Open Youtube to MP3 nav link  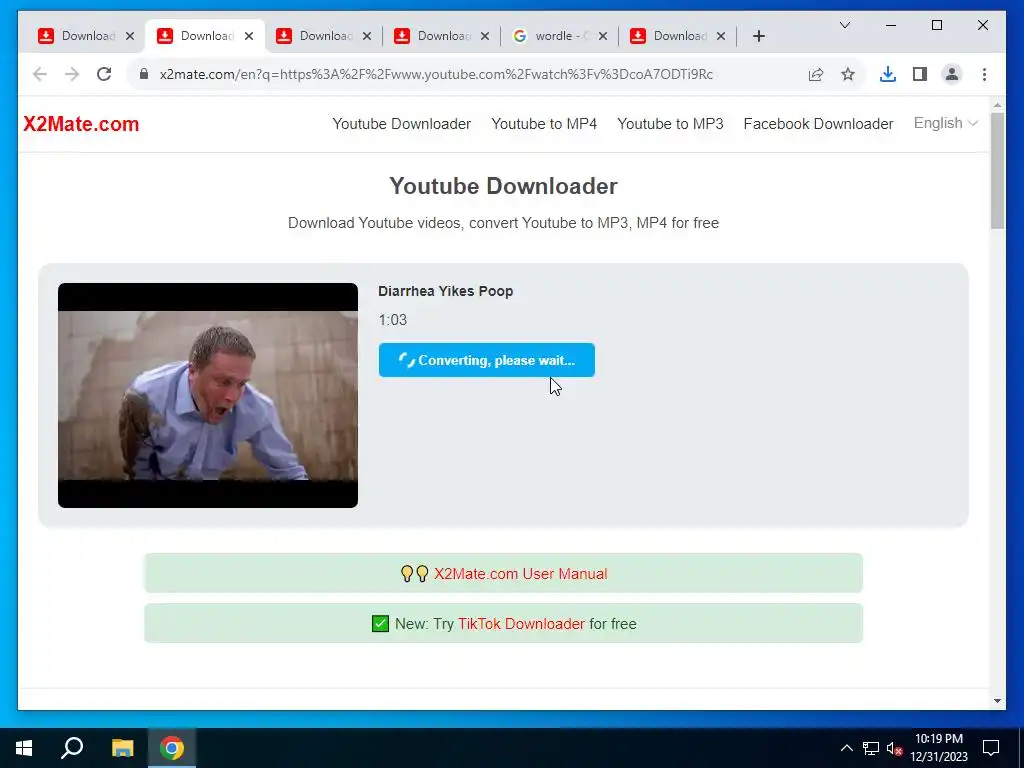tap(670, 124)
